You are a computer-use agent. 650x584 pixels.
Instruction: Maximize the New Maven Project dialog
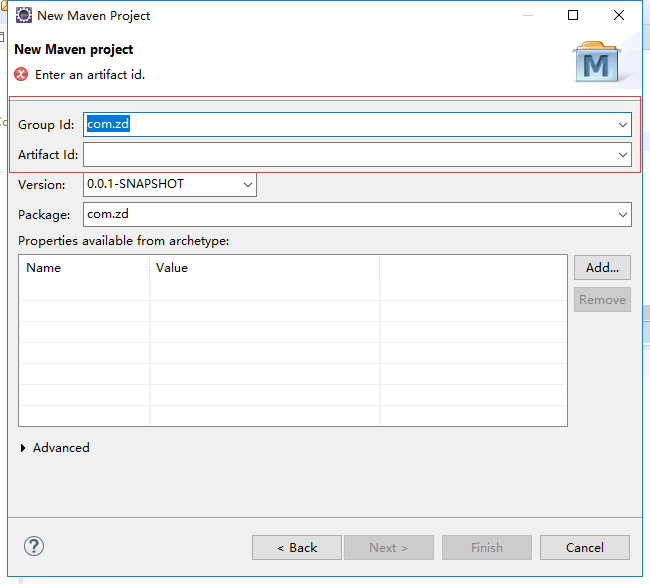[573, 15]
